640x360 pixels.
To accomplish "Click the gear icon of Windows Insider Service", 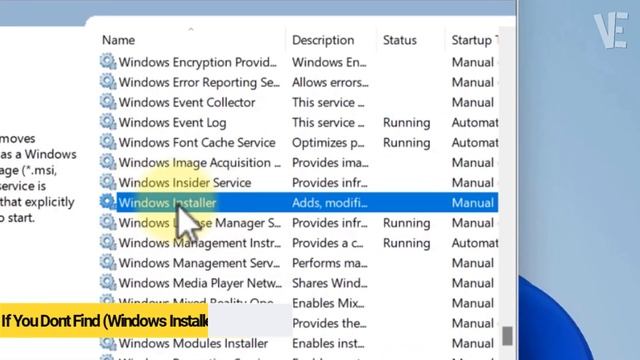I will pos(108,182).
